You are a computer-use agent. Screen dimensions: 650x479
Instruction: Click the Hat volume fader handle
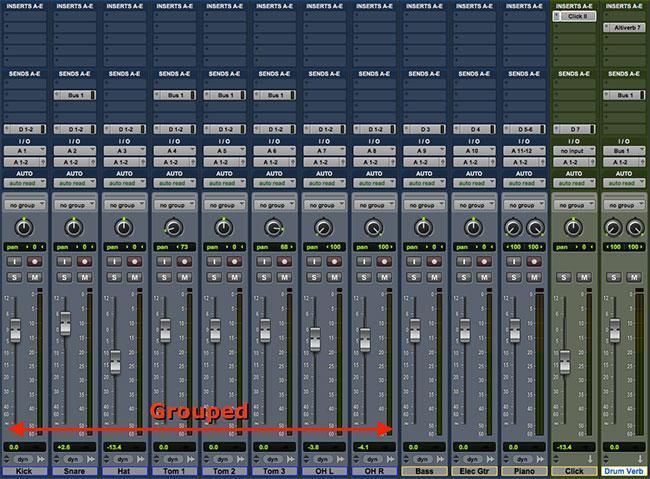point(115,361)
